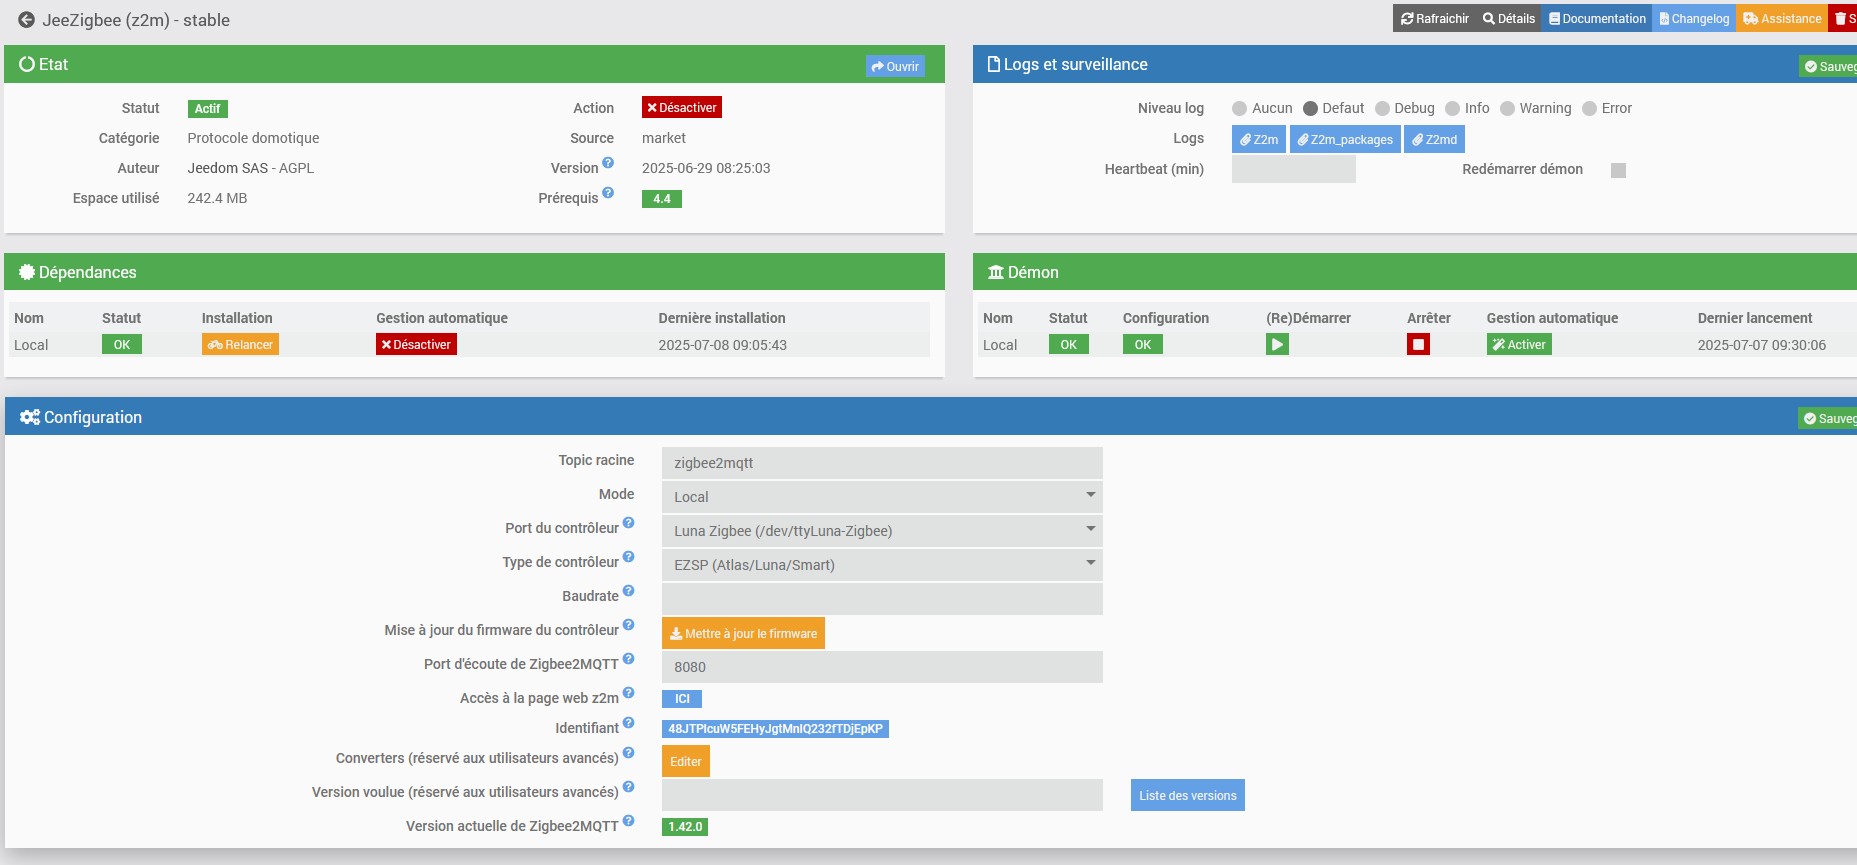
Task: Click daemon Configuration OK badge
Action: click(1143, 345)
